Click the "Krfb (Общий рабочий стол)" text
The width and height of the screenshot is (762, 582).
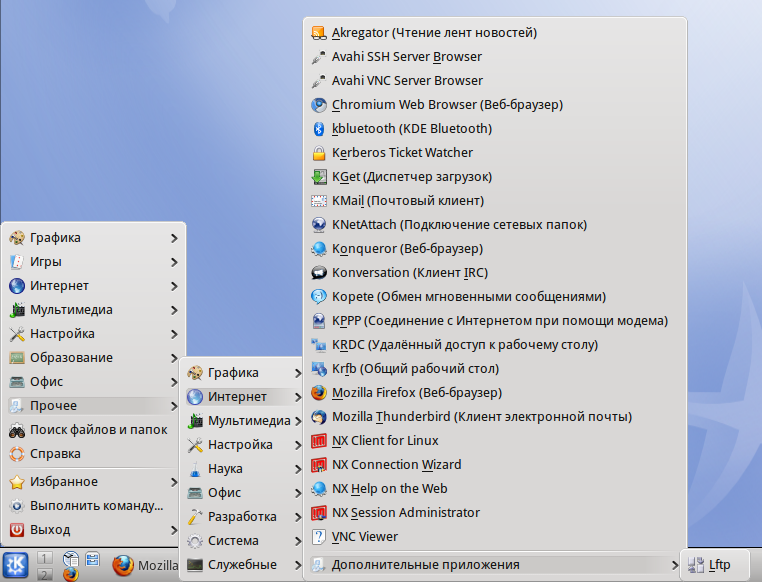[416, 369]
